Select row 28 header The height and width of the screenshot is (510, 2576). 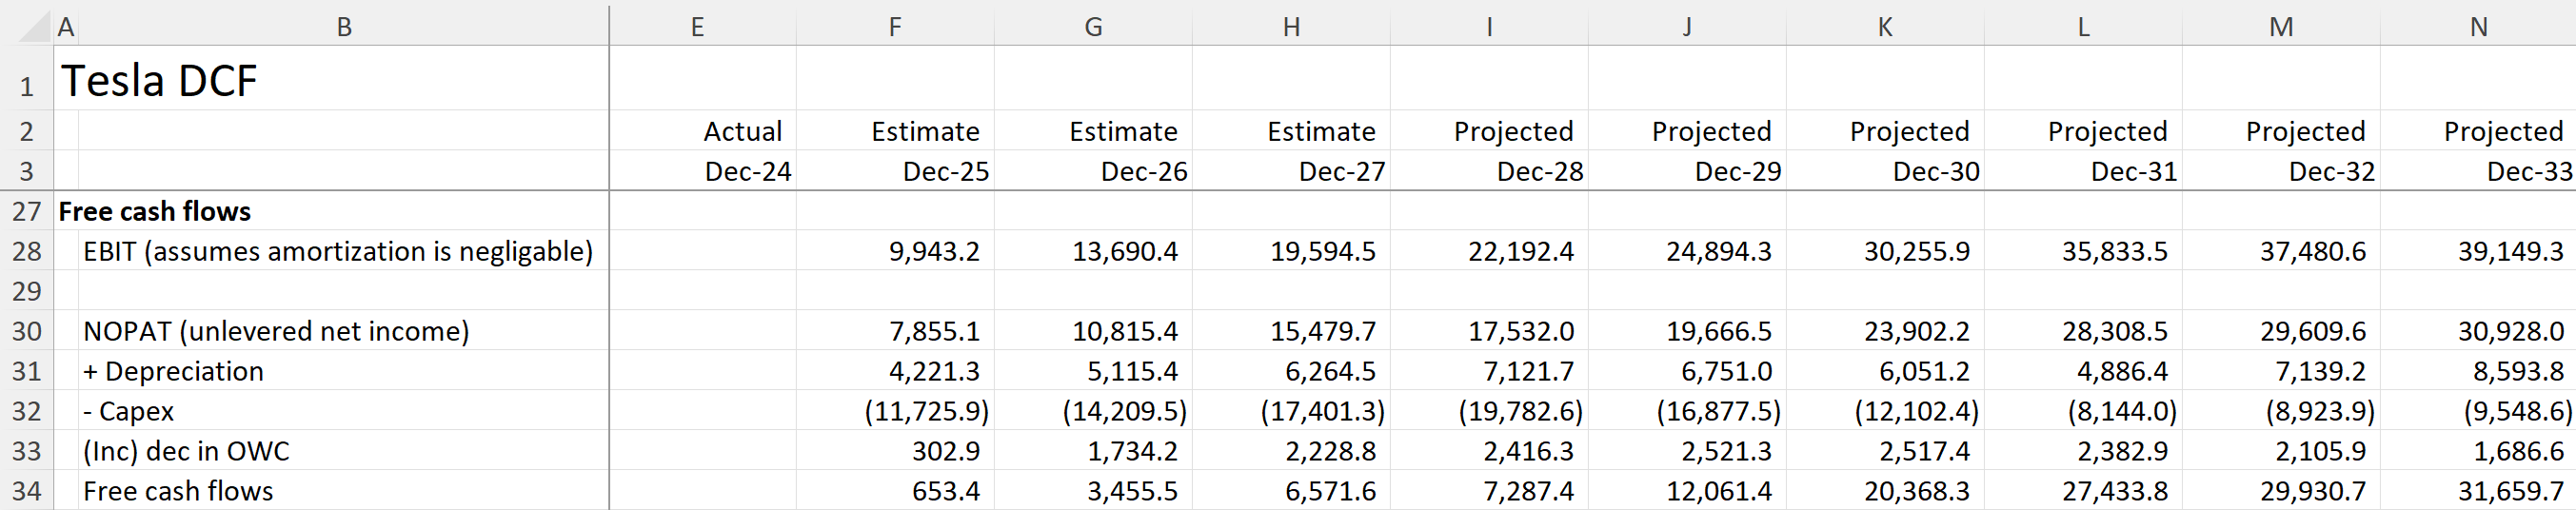pyautogui.click(x=26, y=251)
